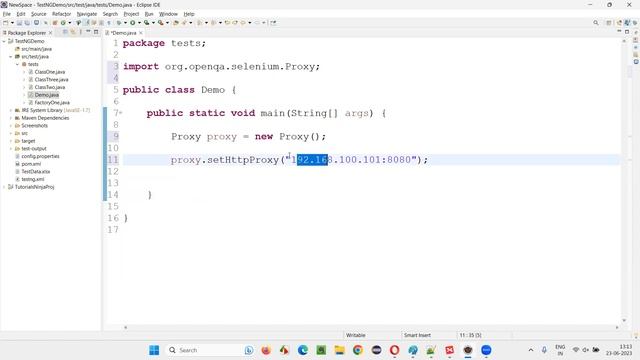This screenshot has width=640, height=360.
Task: Click the Coverage launch toolbar icon
Action: pos(147,23)
